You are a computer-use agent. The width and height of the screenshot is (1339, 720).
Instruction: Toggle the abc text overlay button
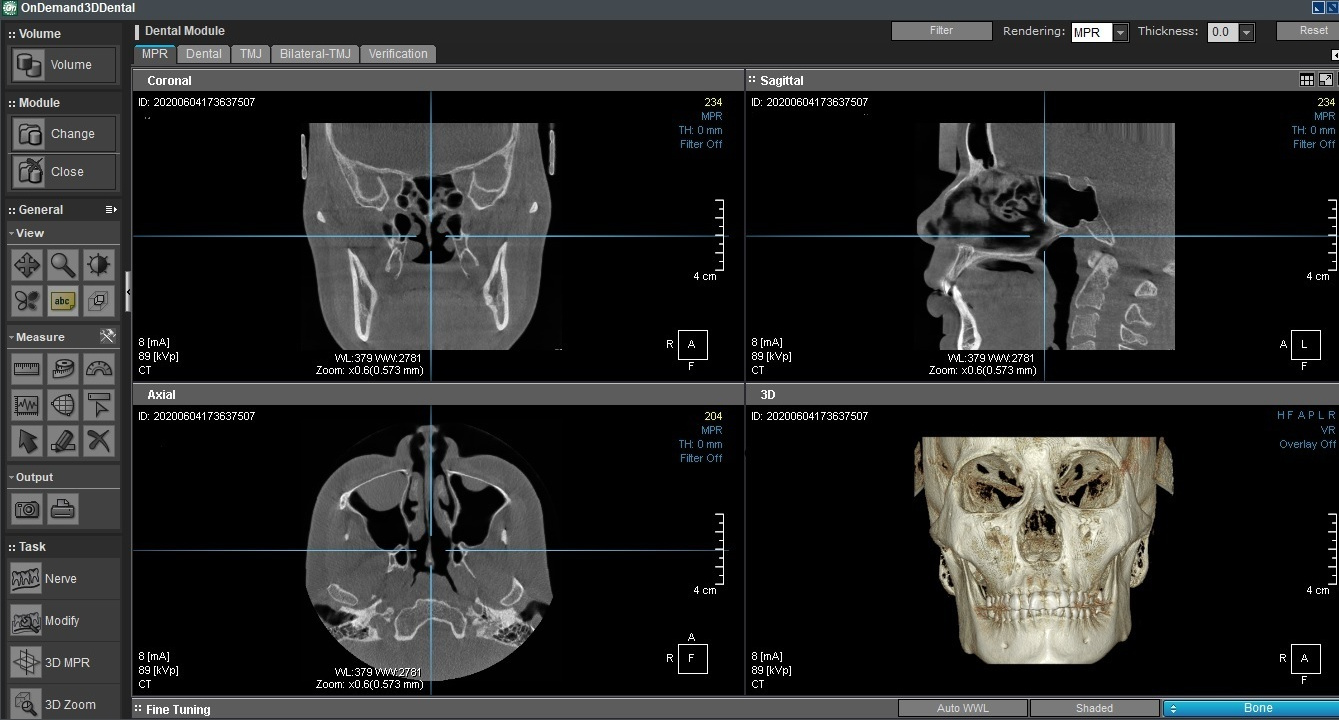pyautogui.click(x=63, y=300)
